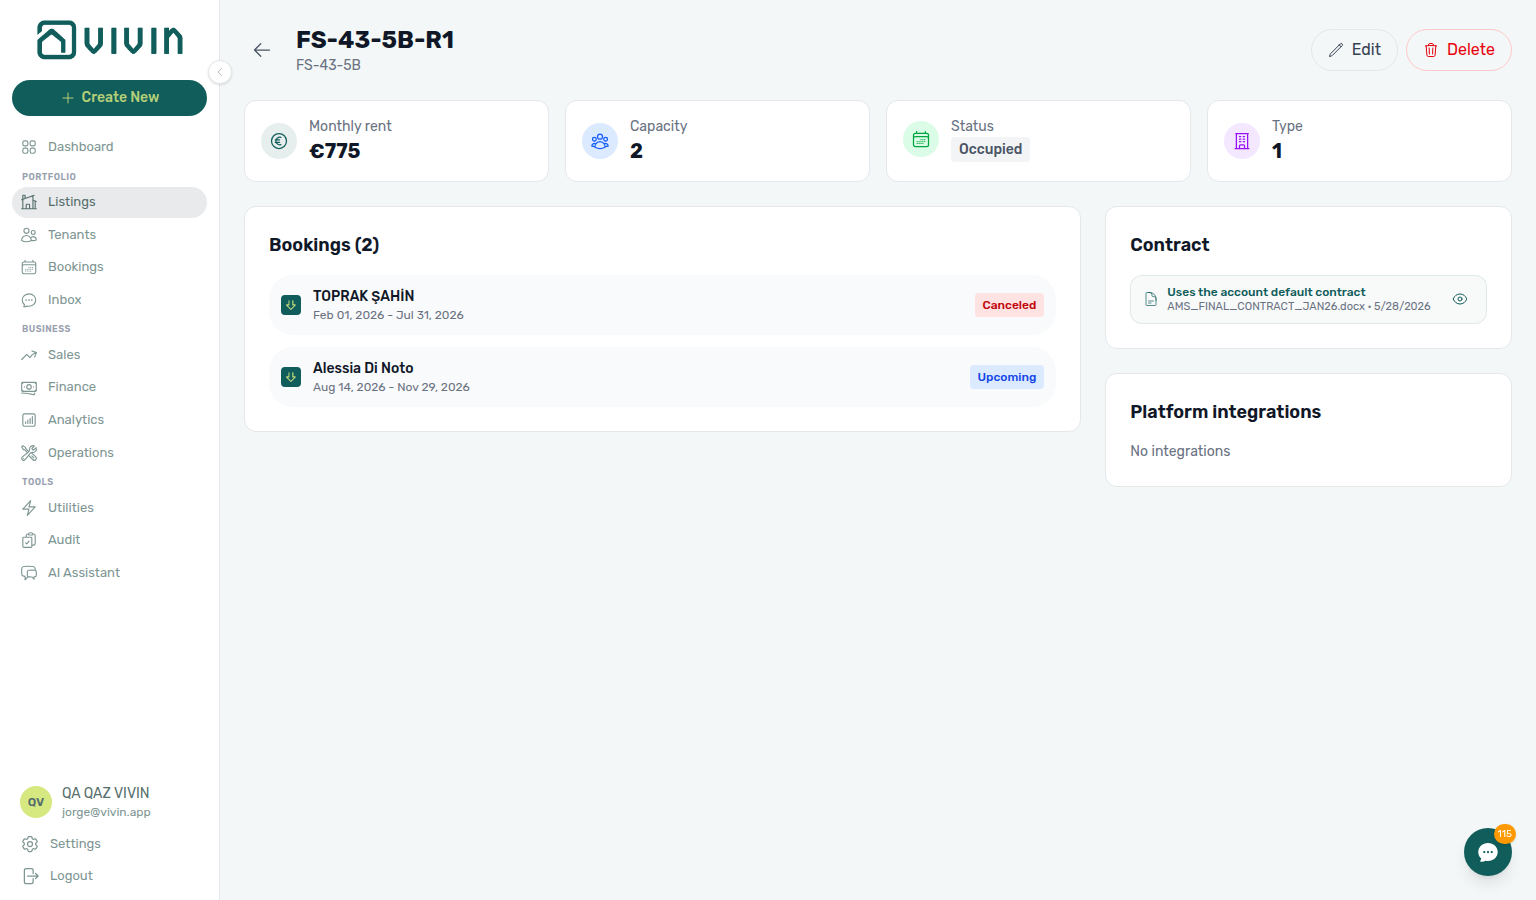This screenshot has height=900, width=1536.
Task: Click the Canceled status badge
Action: (x=1009, y=305)
